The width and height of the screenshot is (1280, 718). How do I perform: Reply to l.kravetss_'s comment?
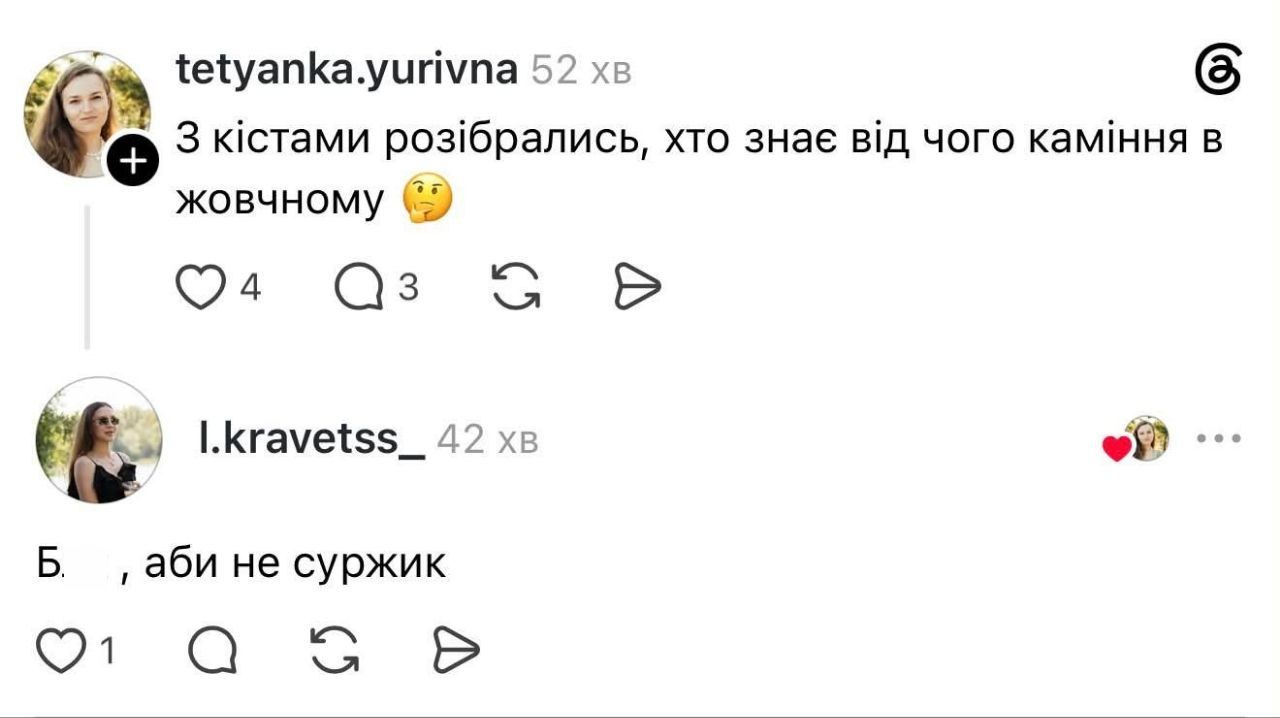click(x=213, y=652)
